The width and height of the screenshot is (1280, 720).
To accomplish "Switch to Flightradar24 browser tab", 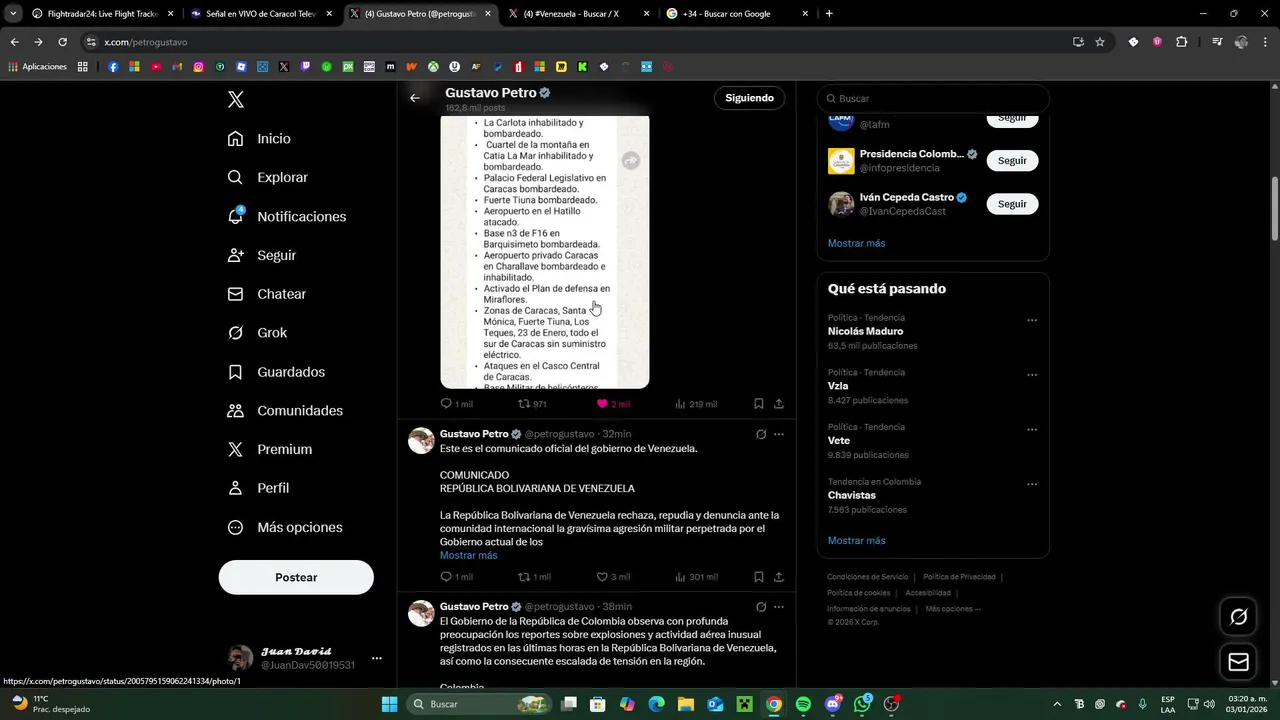I will tap(100, 14).
